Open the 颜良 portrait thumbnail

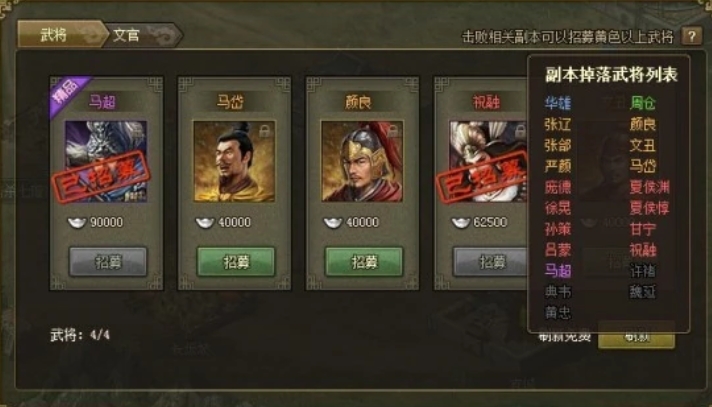pyautogui.click(x=362, y=161)
